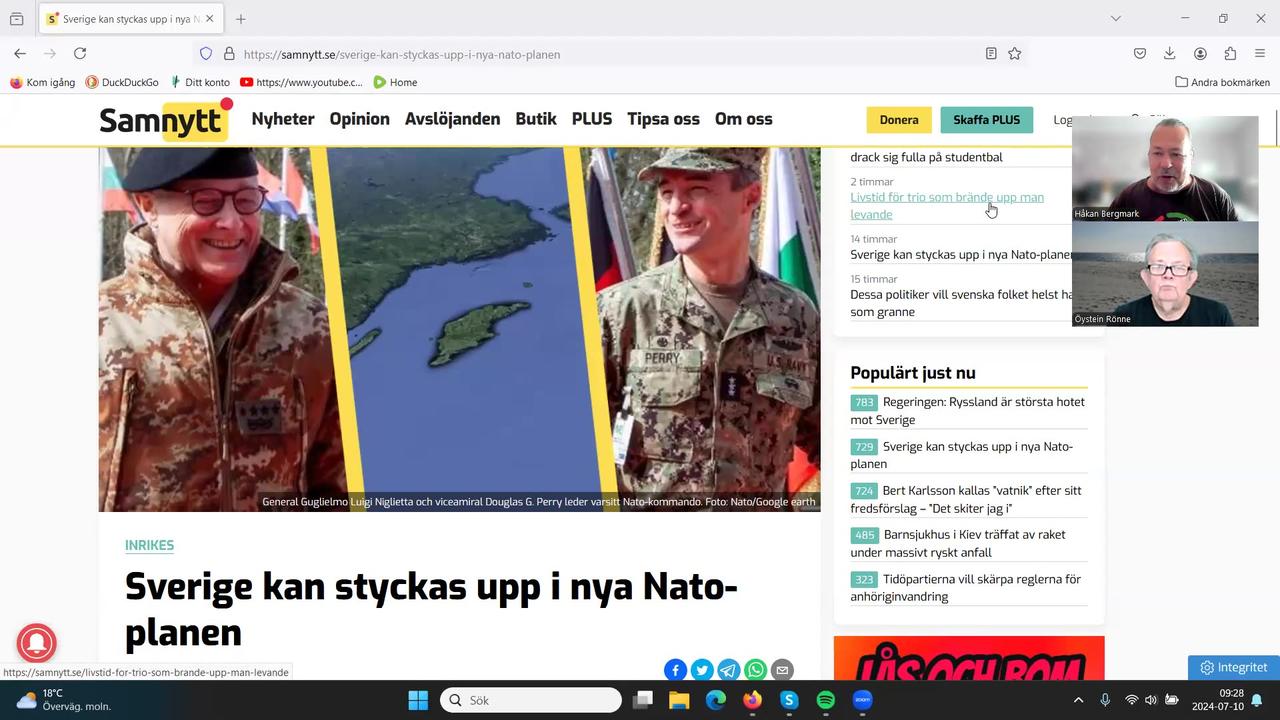Open drack sig fulla på studentbal article
This screenshot has height=720, width=1280.
(x=926, y=157)
